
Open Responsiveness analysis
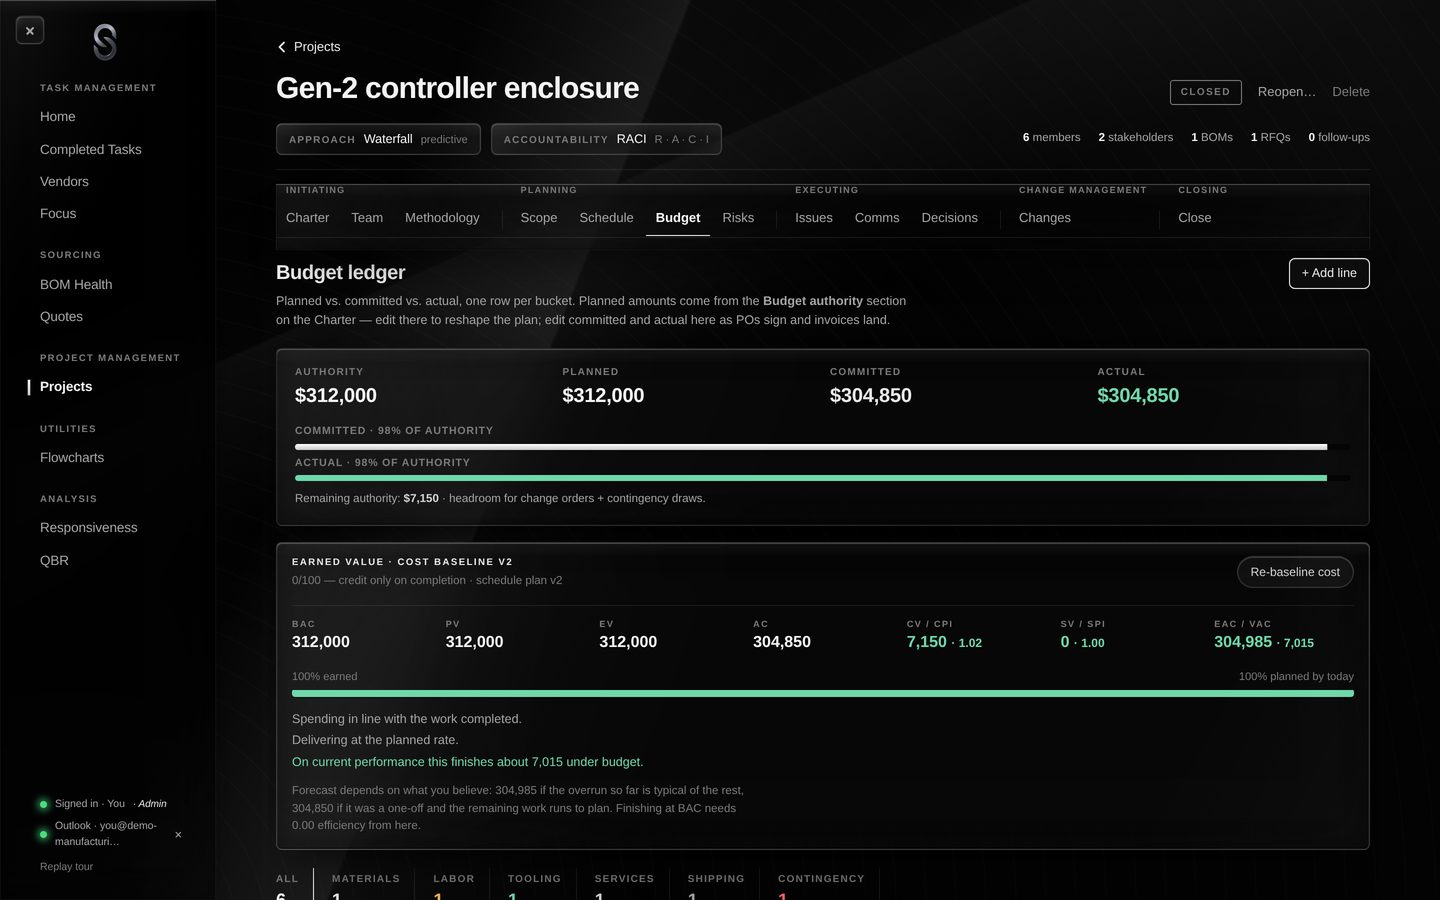pyautogui.click(x=89, y=527)
